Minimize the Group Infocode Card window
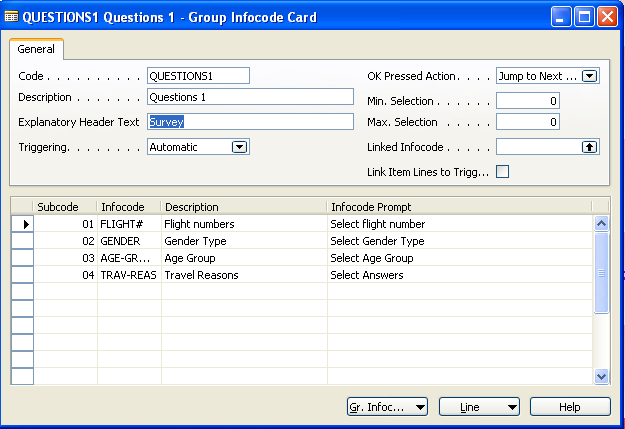Screen dimensions: 625x429 [562, 16]
